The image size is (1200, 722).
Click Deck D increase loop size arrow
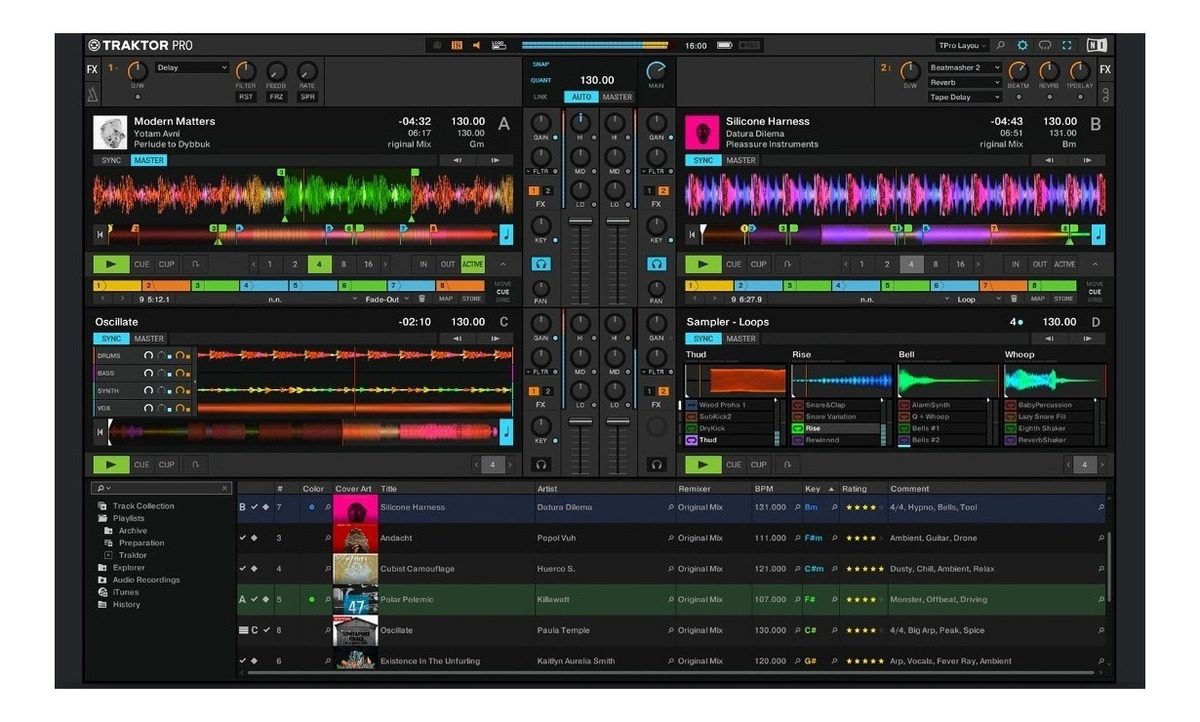pos(1101,465)
